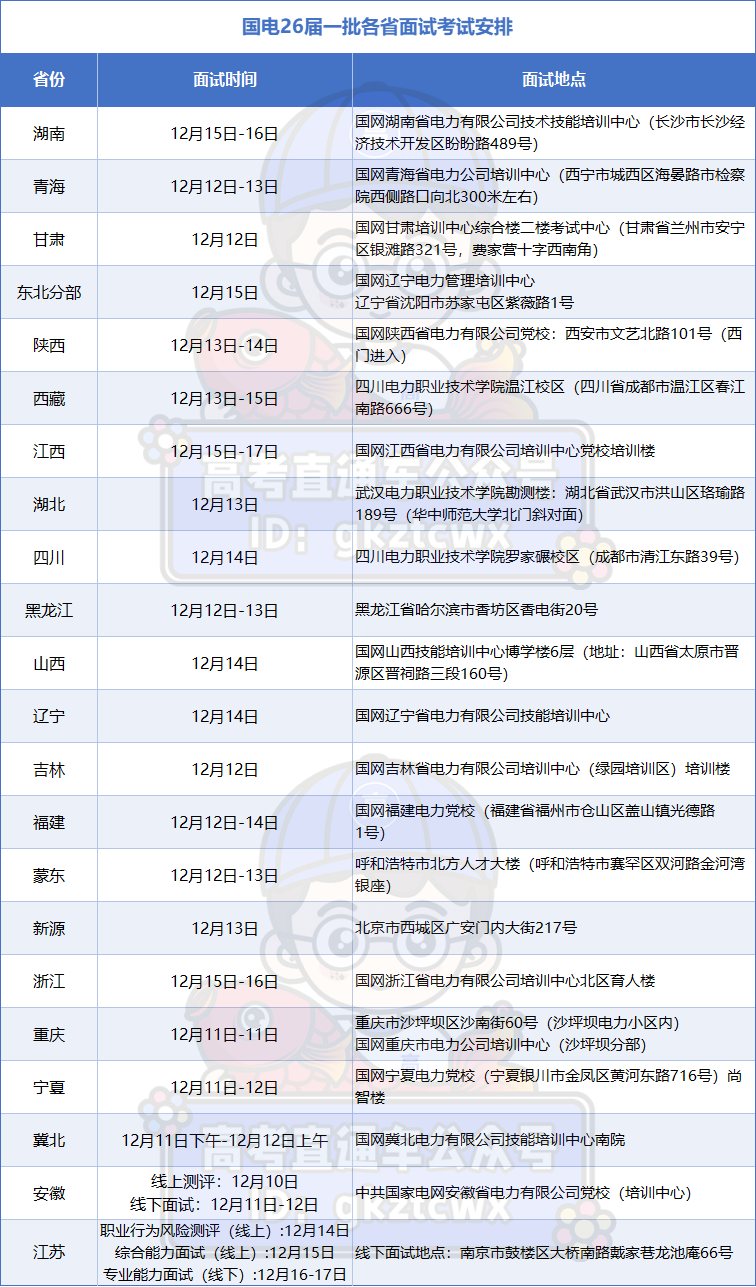Click the 国网辽宁省电力有限公司技能培训中心 cell

pyautogui.click(x=483, y=716)
